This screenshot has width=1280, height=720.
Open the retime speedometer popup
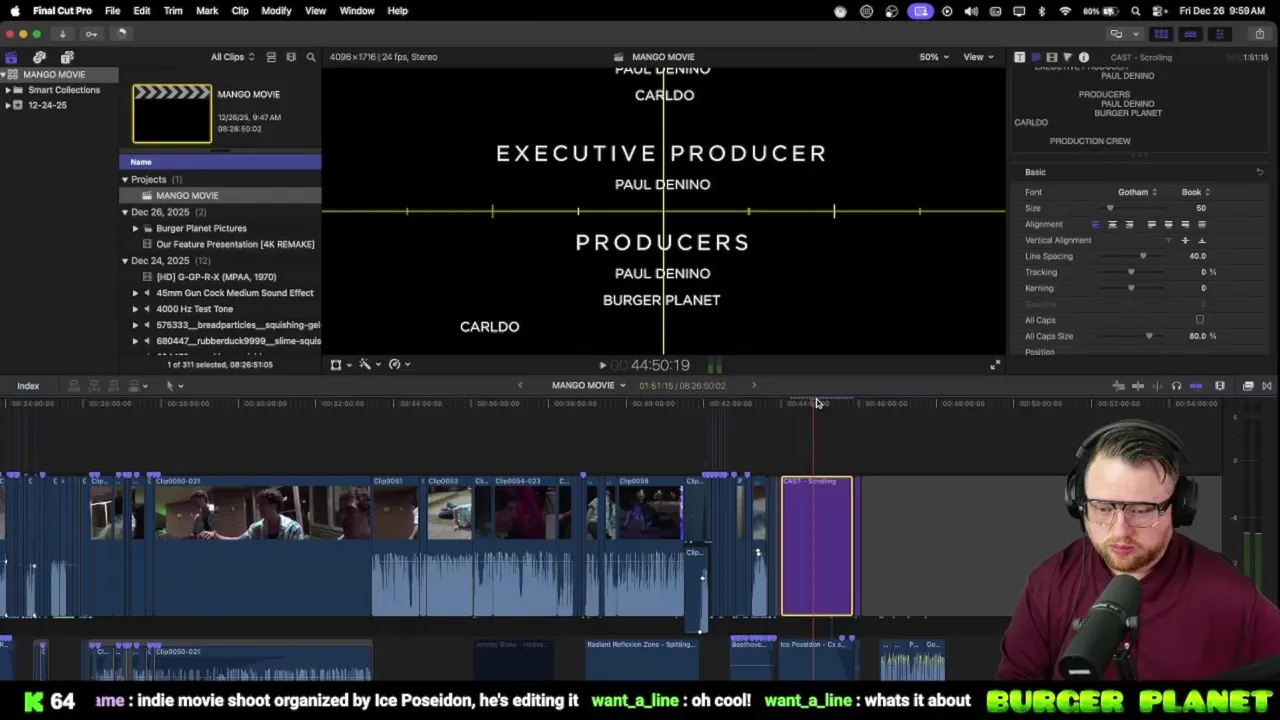point(398,365)
